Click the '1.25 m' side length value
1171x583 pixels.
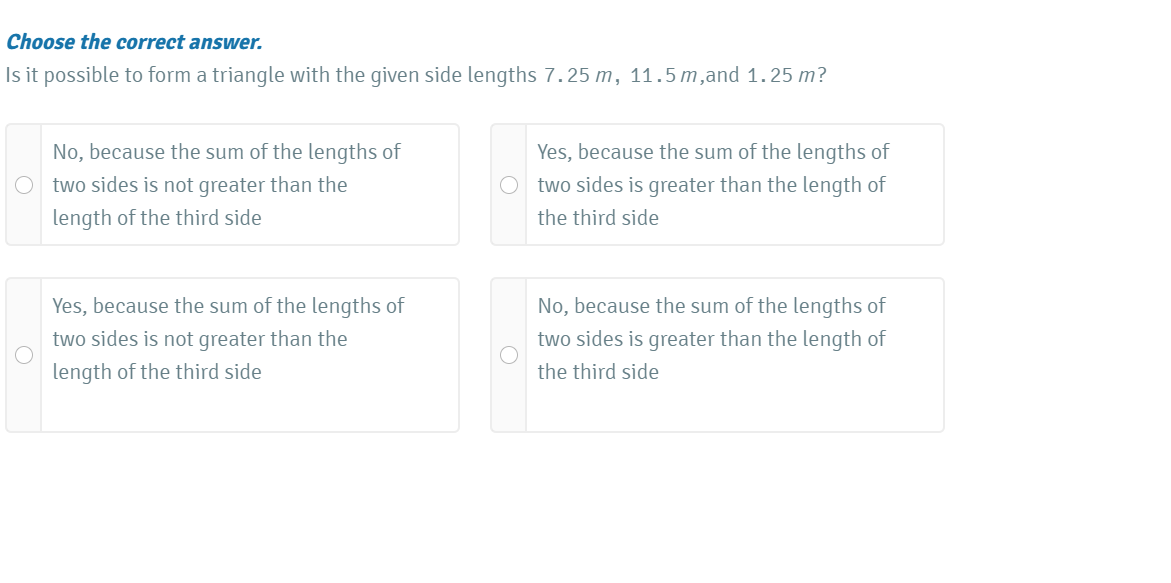[x=779, y=76]
